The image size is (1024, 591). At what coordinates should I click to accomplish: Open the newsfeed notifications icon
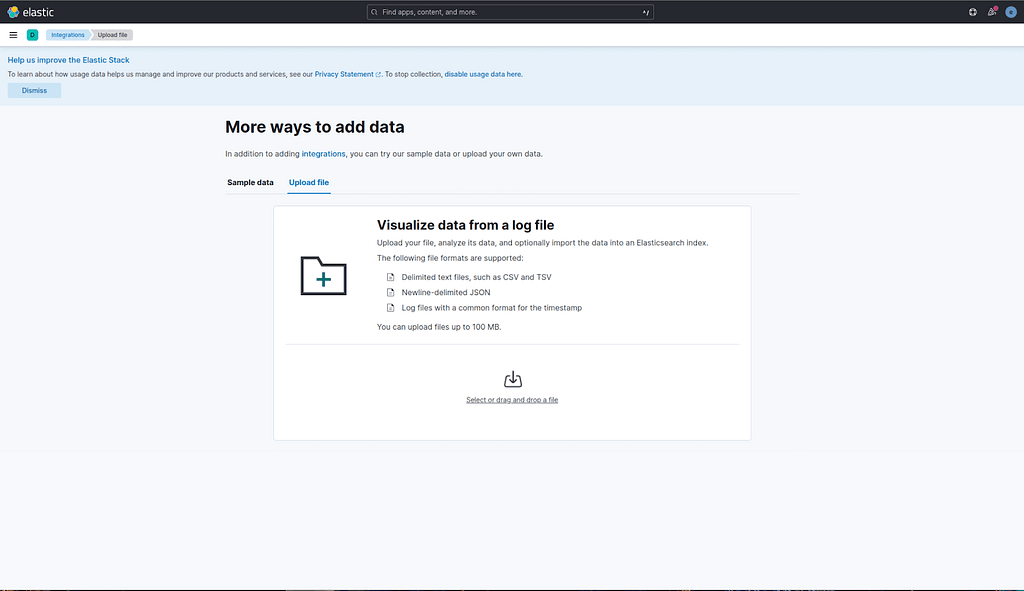pos(992,12)
